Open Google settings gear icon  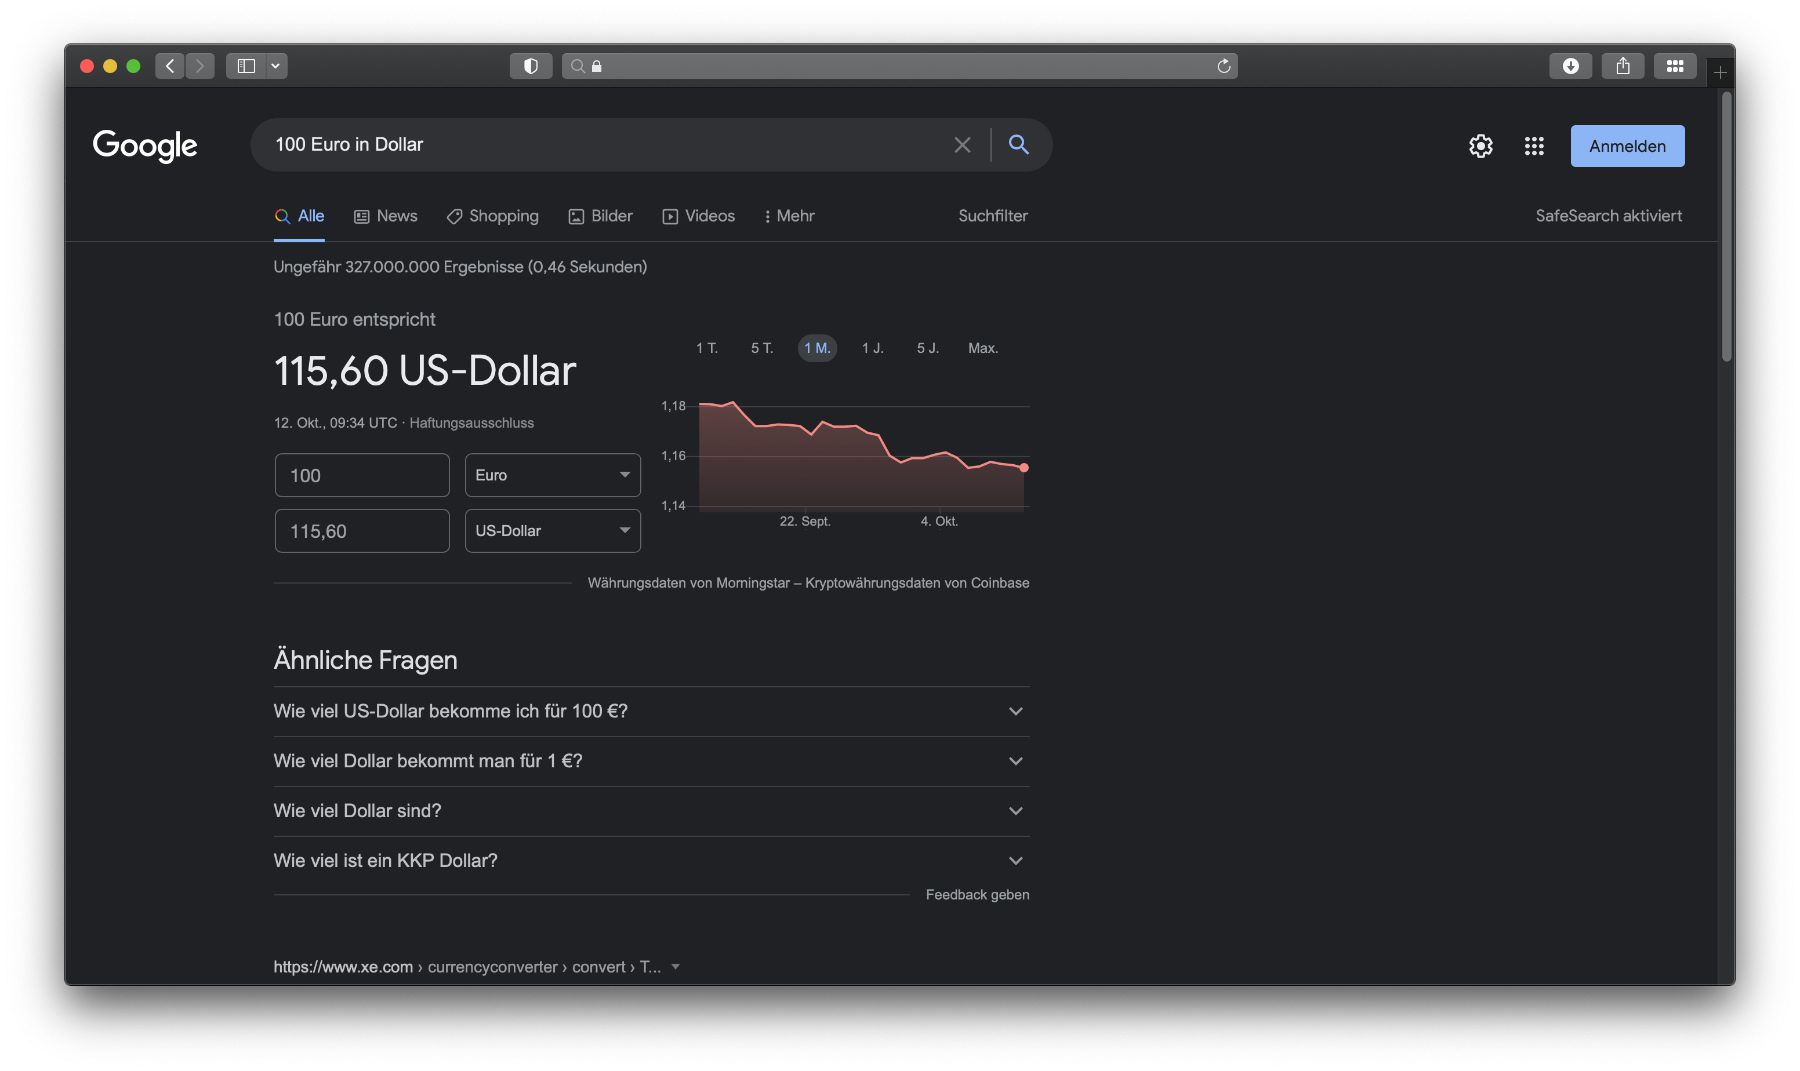pyautogui.click(x=1480, y=146)
